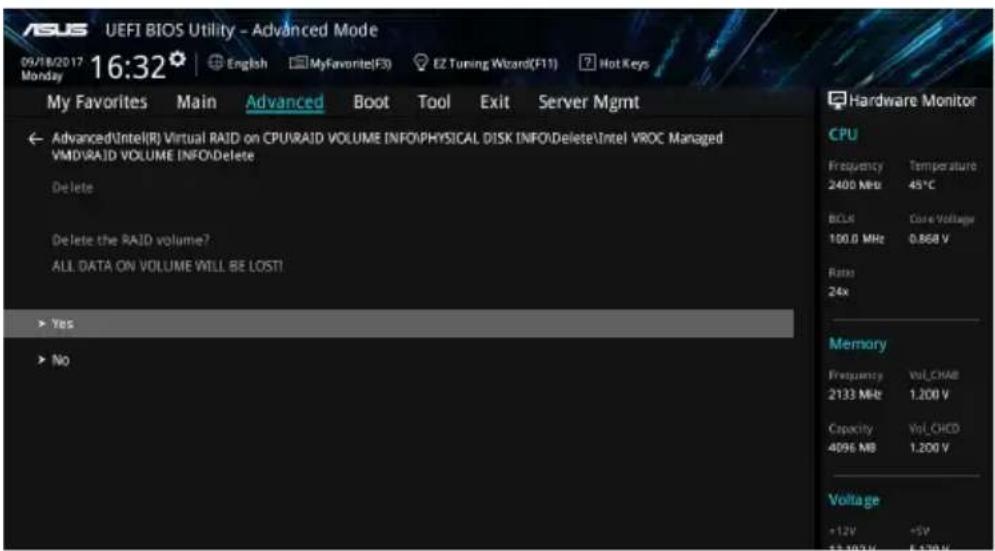Open MyFavorite(F3) shortcut

coord(340,63)
